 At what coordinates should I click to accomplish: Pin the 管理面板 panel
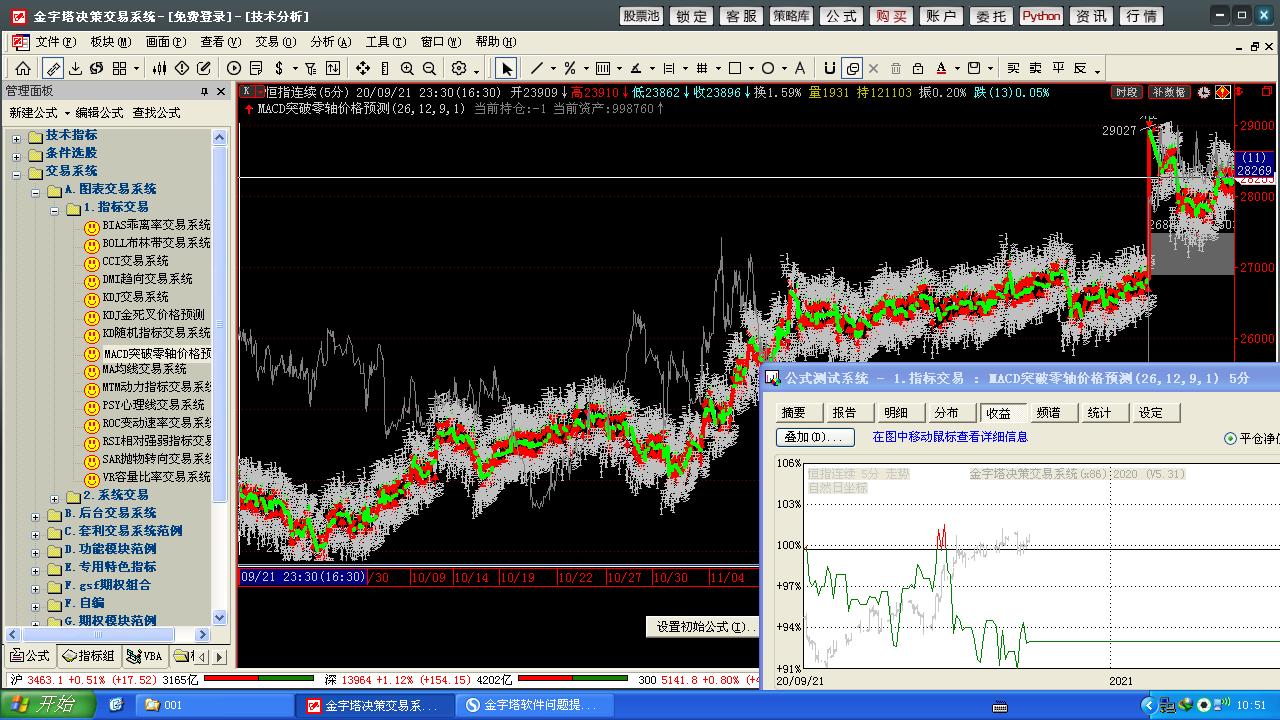tap(204, 91)
